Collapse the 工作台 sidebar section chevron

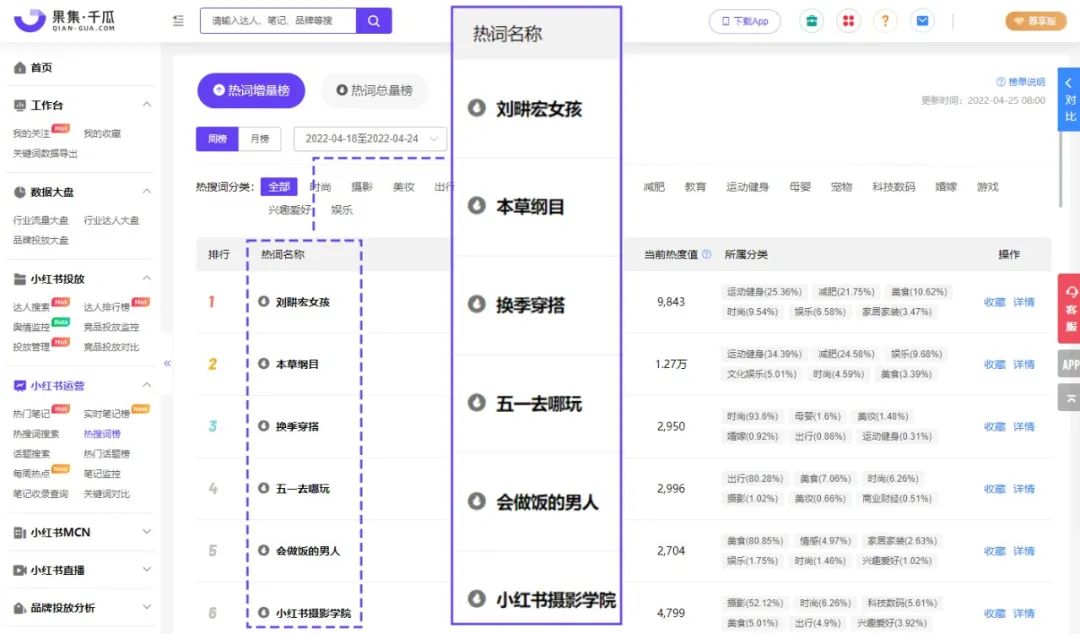pos(147,105)
